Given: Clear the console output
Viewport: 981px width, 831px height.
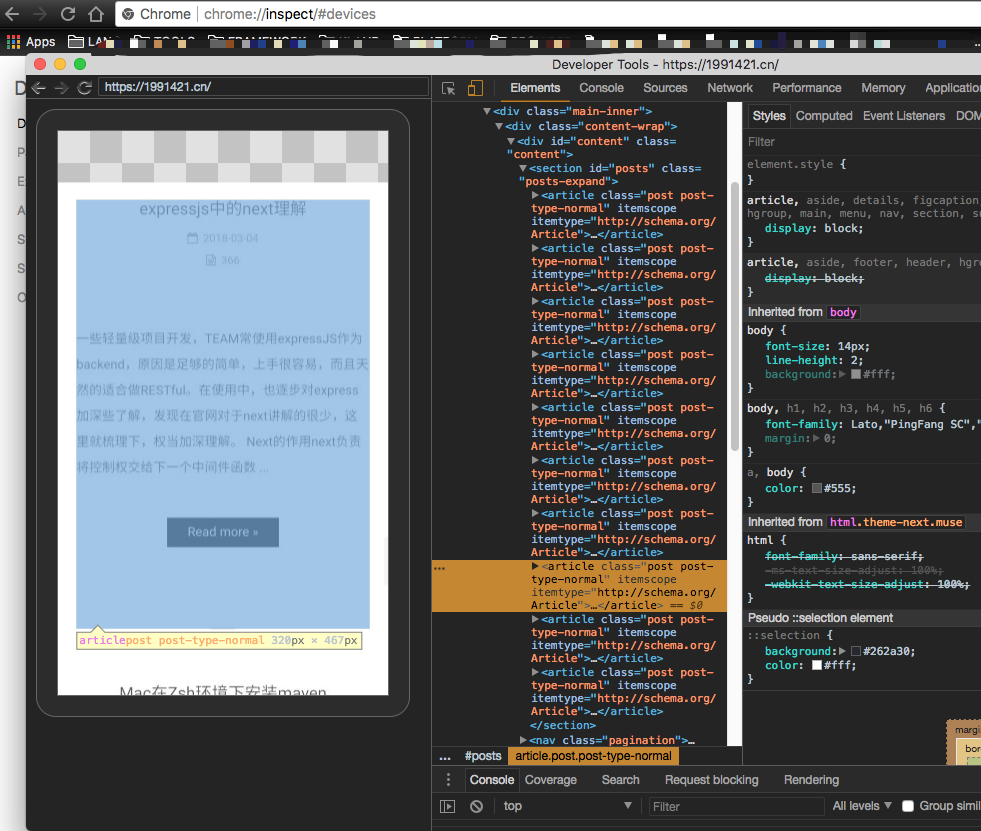Looking at the screenshot, I should coord(477,807).
